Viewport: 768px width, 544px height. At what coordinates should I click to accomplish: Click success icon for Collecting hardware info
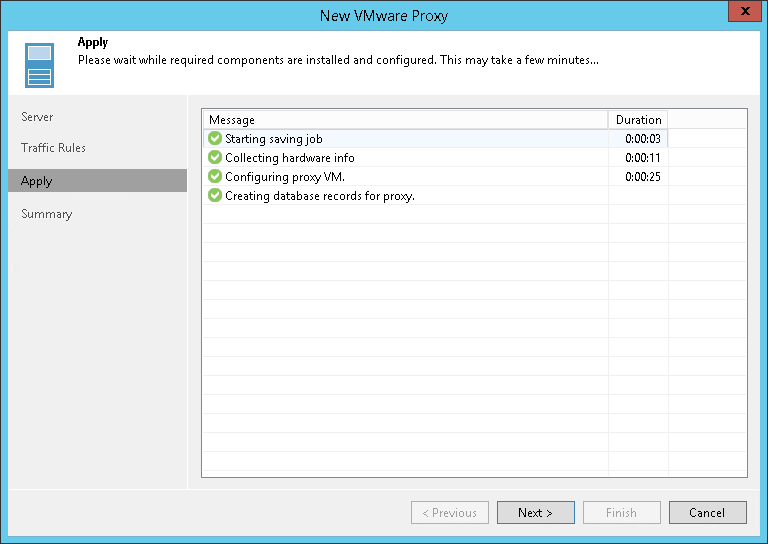pos(214,158)
